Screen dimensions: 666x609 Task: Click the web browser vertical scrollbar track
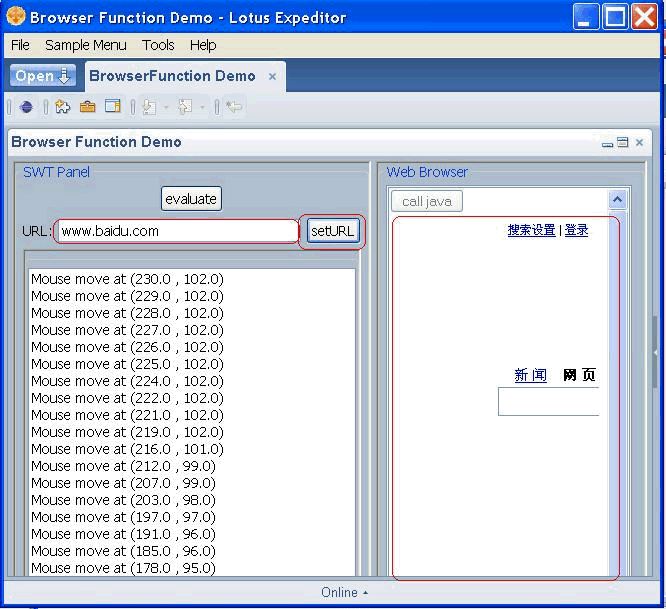click(618, 391)
